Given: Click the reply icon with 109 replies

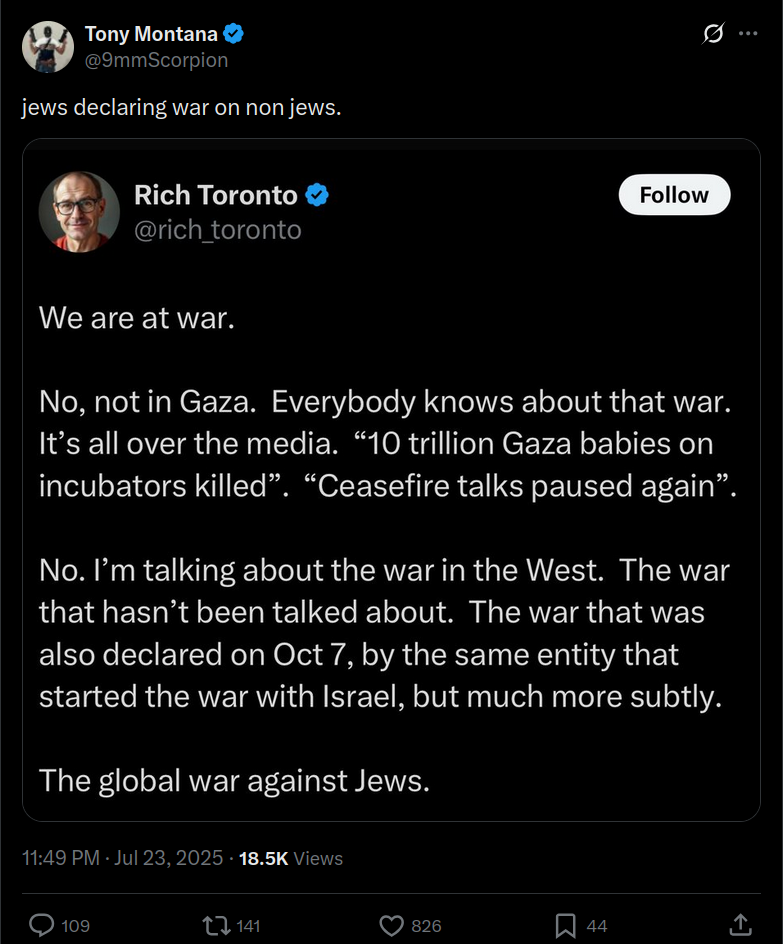Looking at the screenshot, I should coord(41,925).
